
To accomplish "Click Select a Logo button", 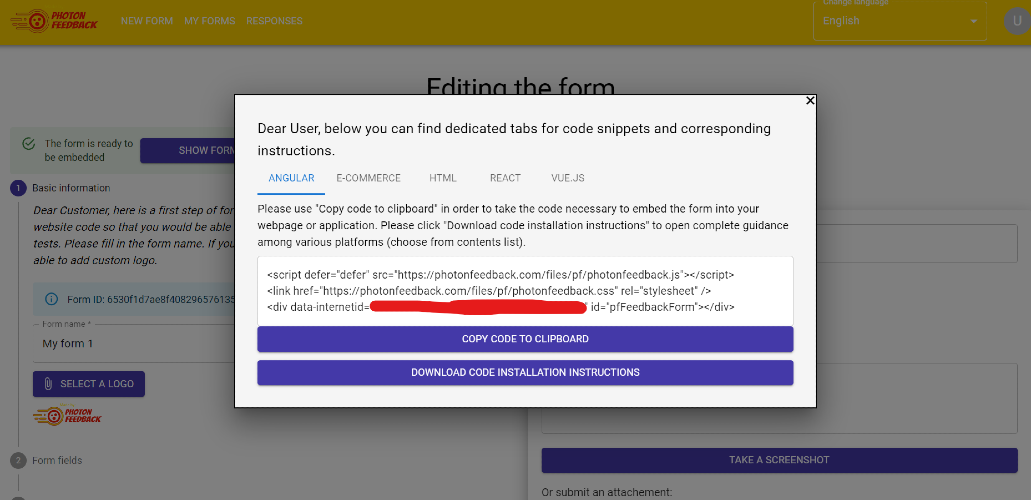I will pyautogui.click(x=89, y=384).
